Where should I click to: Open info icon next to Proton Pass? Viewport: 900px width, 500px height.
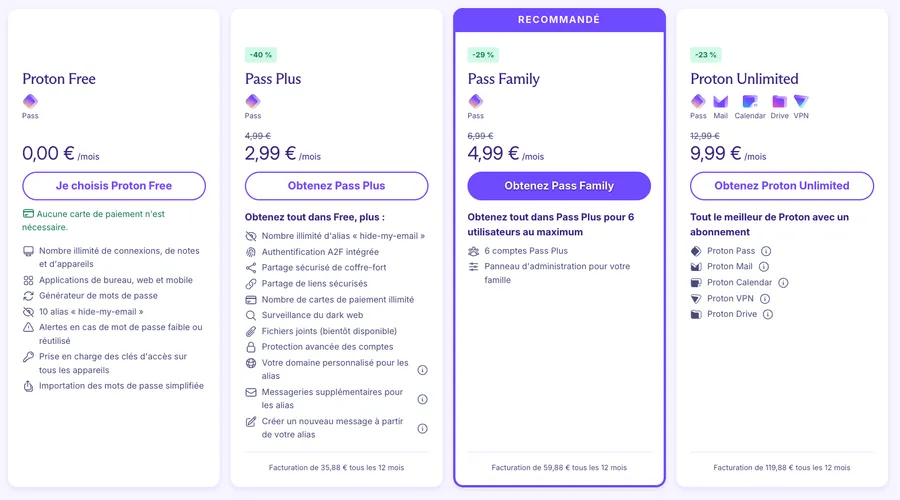tap(766, 251)
